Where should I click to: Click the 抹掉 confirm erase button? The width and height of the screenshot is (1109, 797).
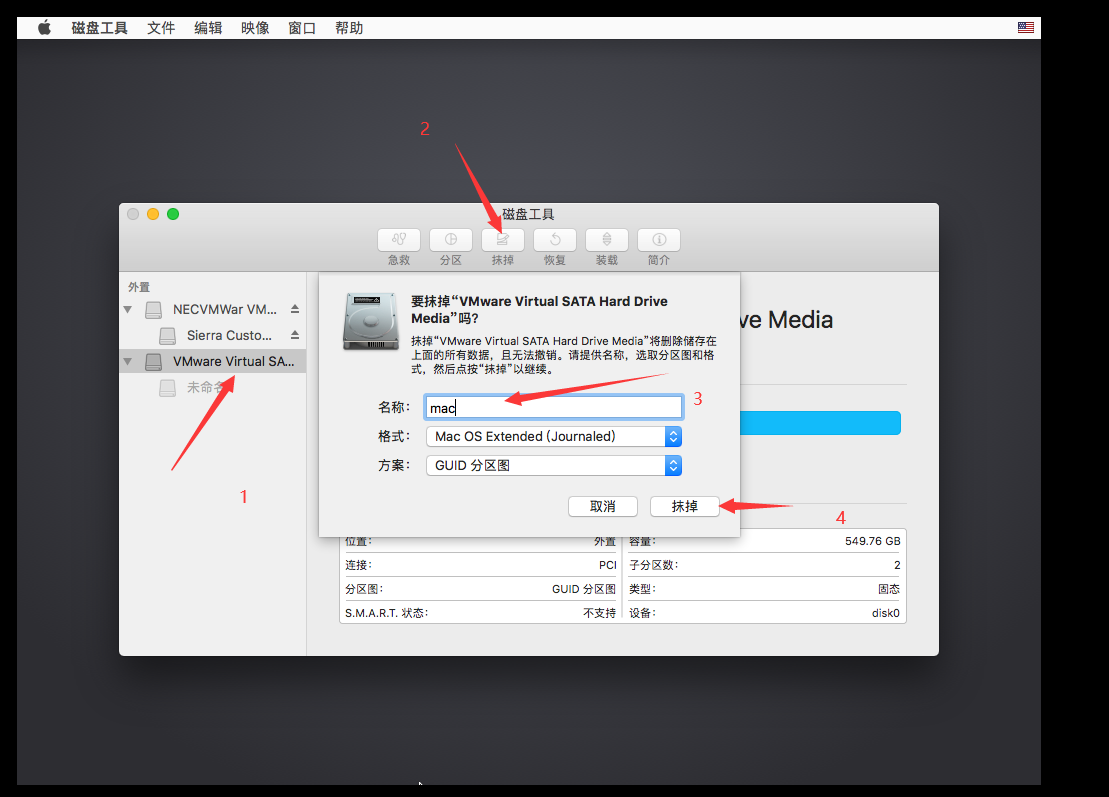coord(685,506)
